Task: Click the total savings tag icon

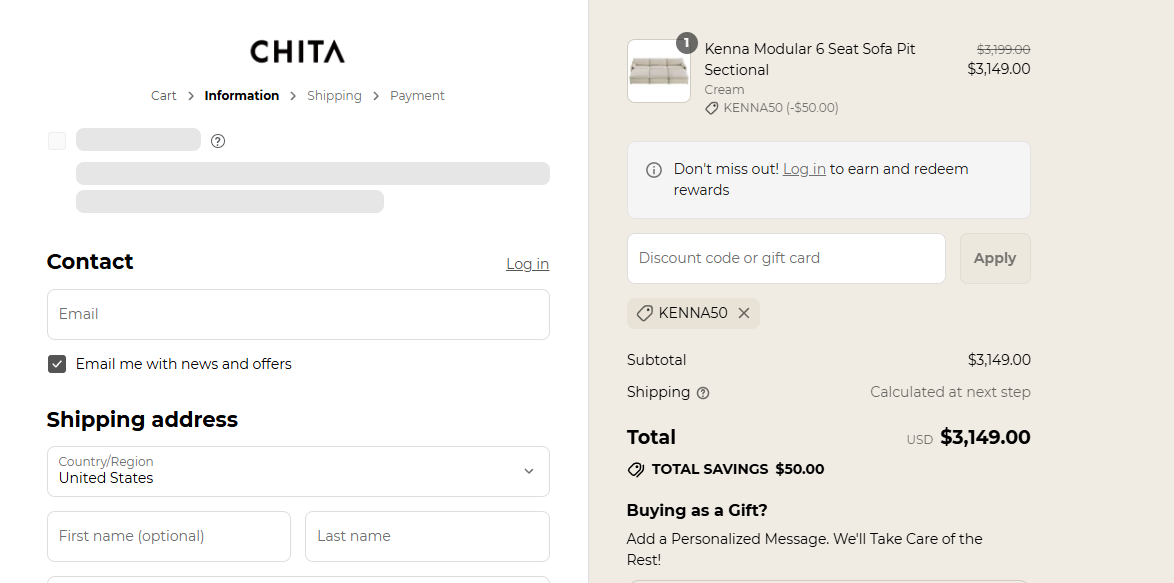Action: click(636, 469)
